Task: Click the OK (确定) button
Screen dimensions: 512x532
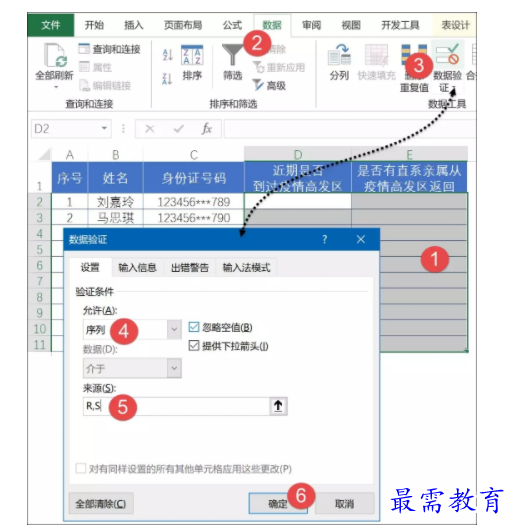Action: 278,504
